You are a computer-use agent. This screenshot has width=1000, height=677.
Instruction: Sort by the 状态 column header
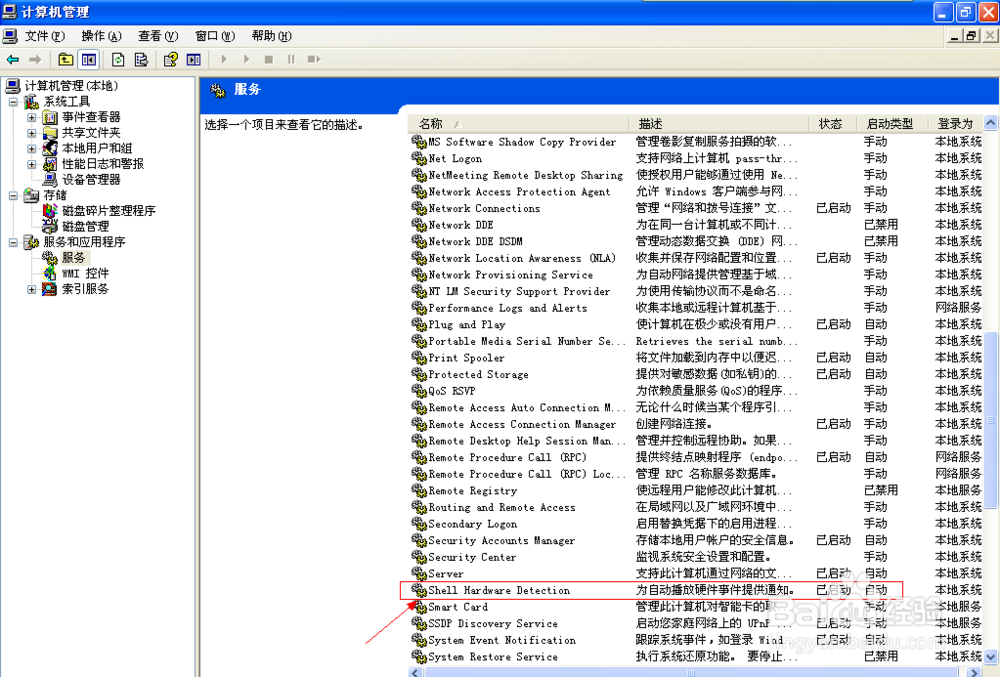click(x=832, y=124)
